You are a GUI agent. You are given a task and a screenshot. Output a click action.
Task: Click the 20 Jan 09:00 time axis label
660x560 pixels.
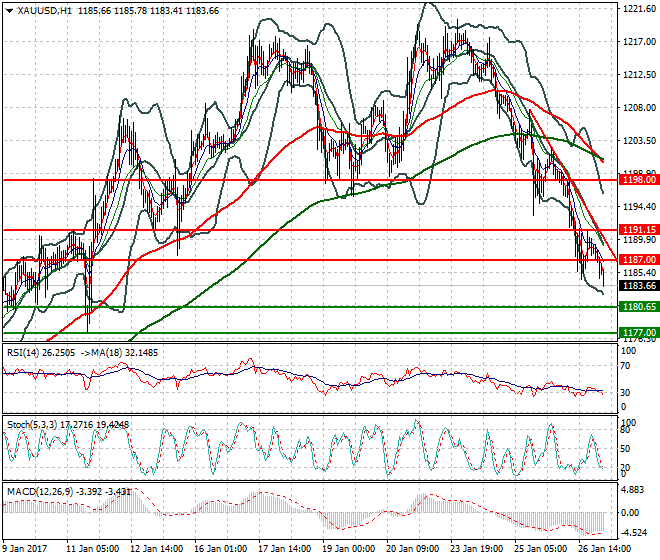(412, 549)
